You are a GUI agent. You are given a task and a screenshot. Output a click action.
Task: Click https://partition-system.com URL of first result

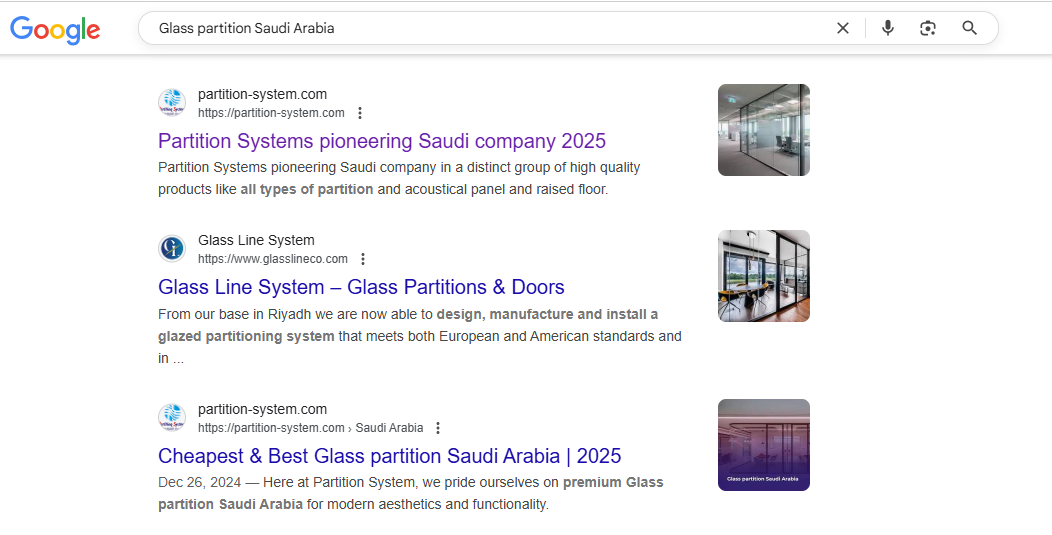pos(271,113)
